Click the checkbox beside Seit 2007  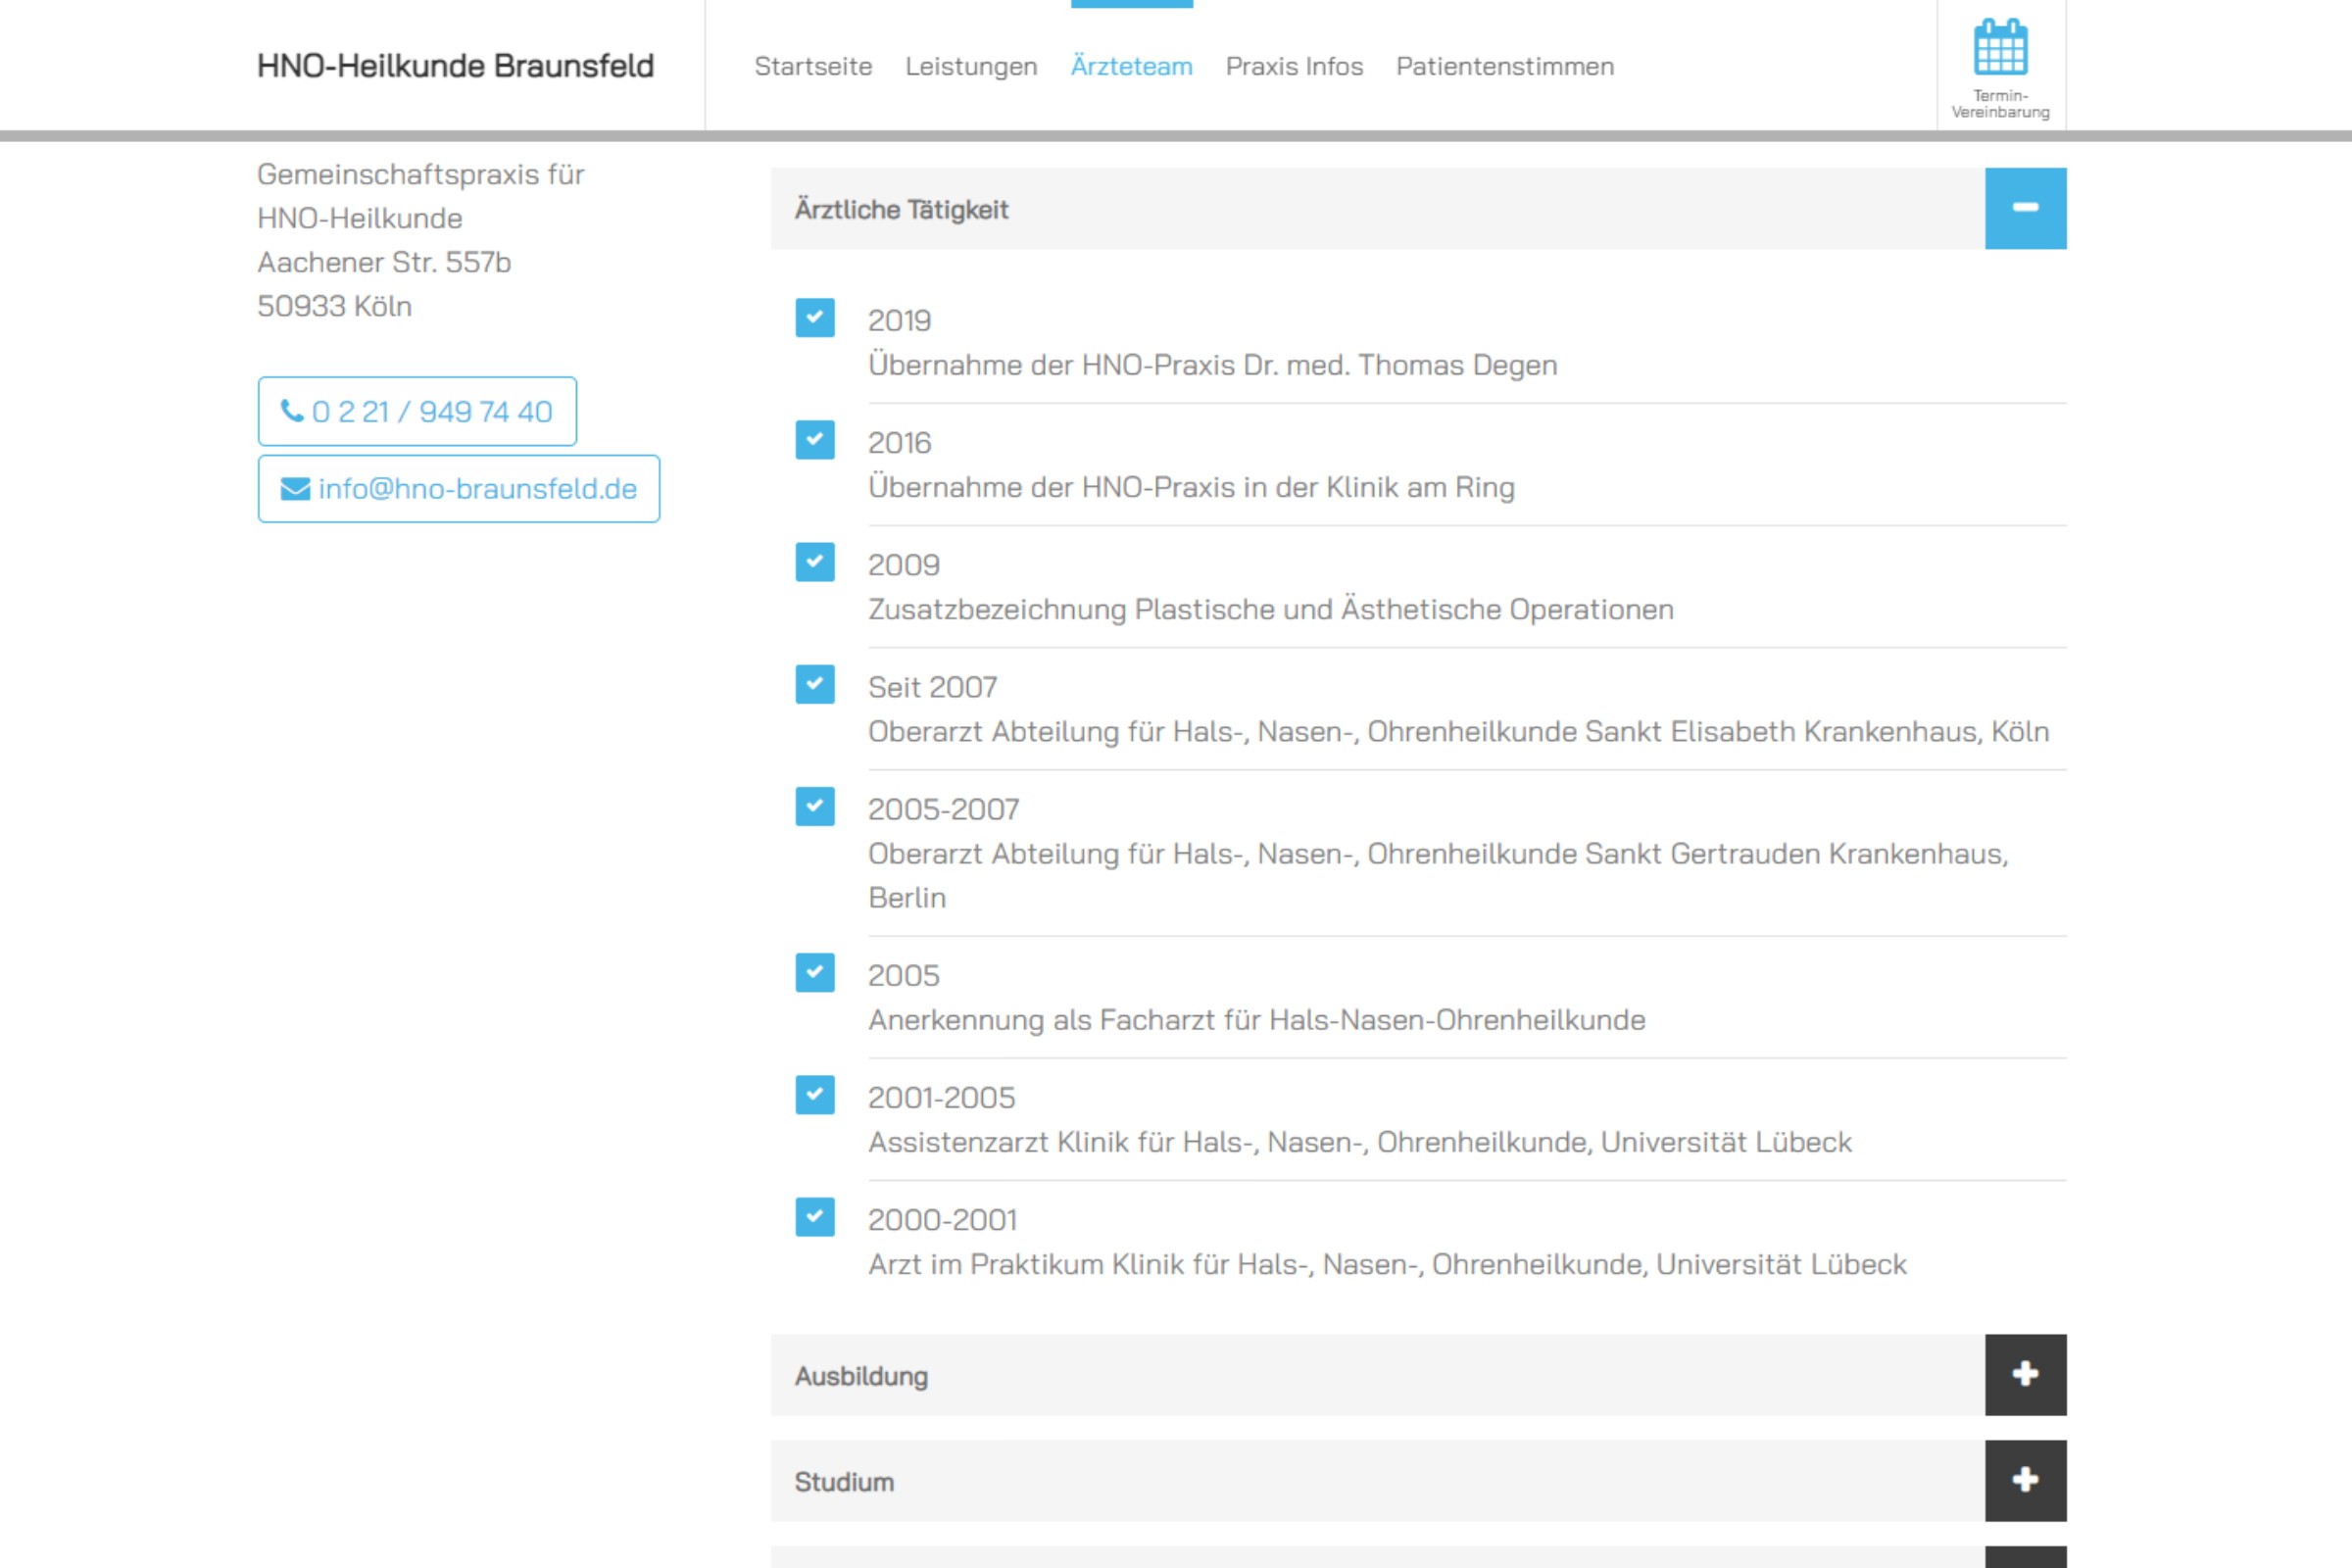tap(815, 684)
